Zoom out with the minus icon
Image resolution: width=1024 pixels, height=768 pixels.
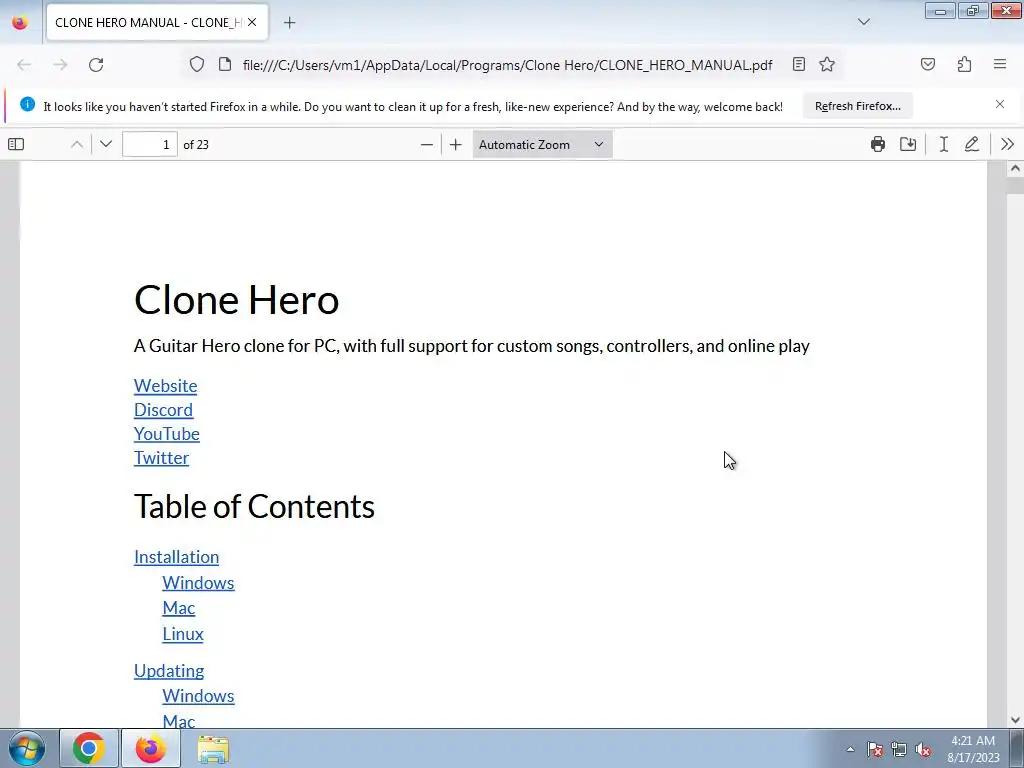point(426,144)
